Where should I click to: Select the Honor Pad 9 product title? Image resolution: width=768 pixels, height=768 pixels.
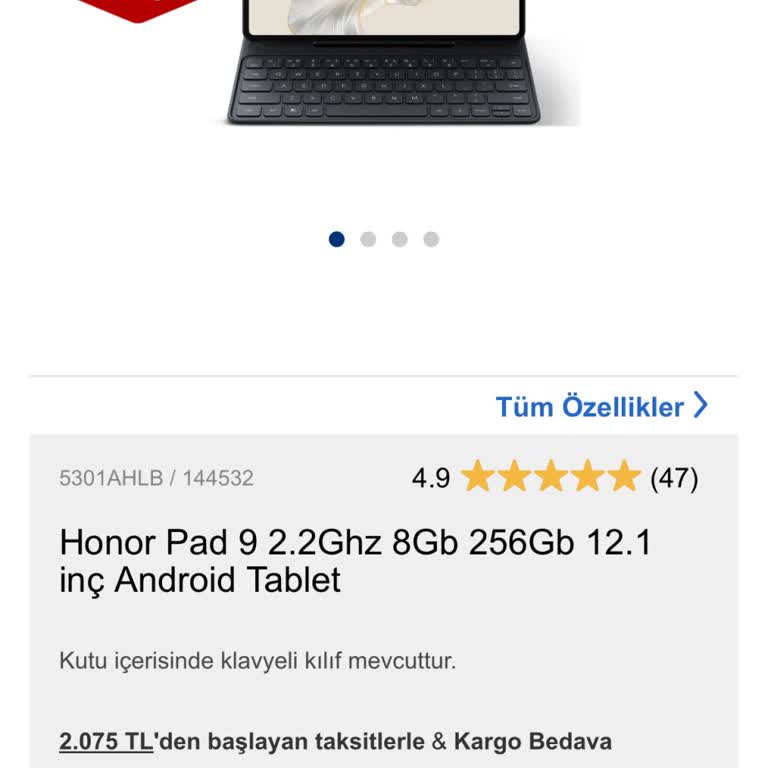(355, 561)
